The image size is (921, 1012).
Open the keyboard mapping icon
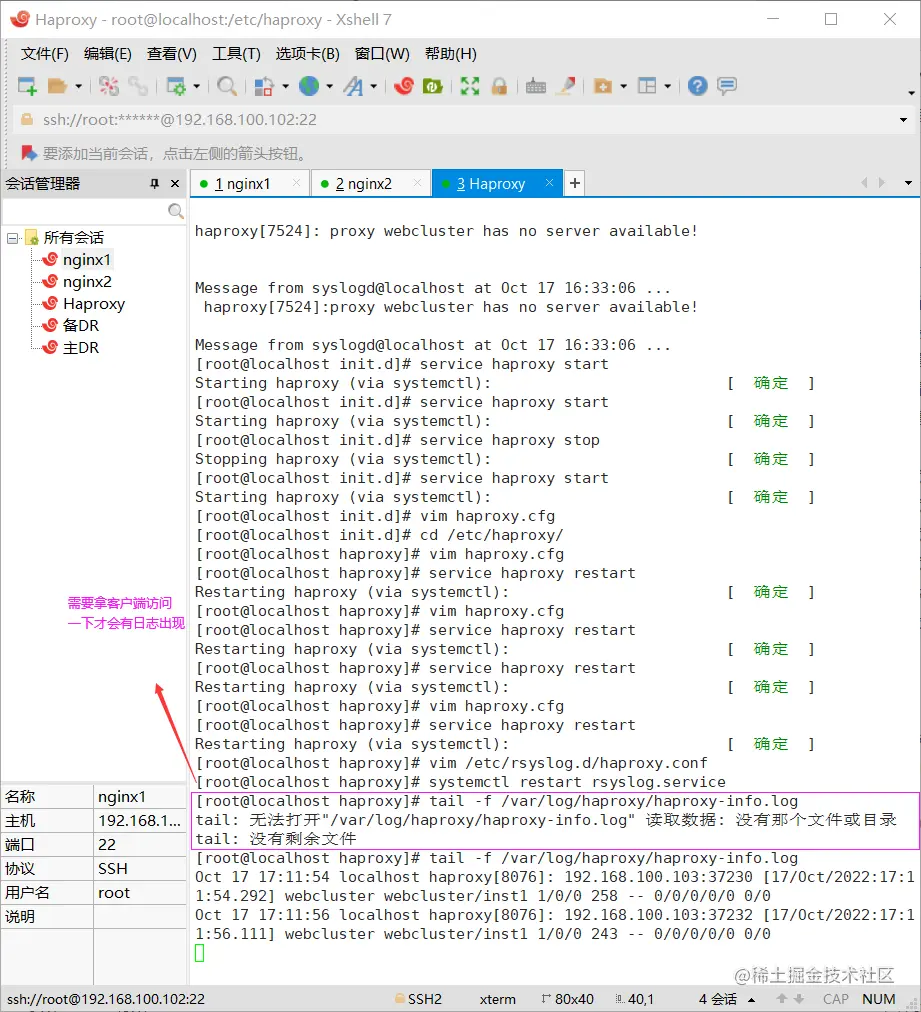[536, 86]
